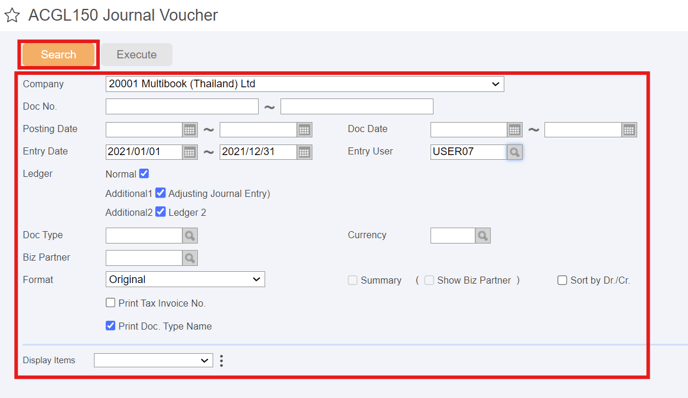Uncheck Print Doc. Type Name checkbox
Screen dimensions: 688x398
[x=111, y=326]
